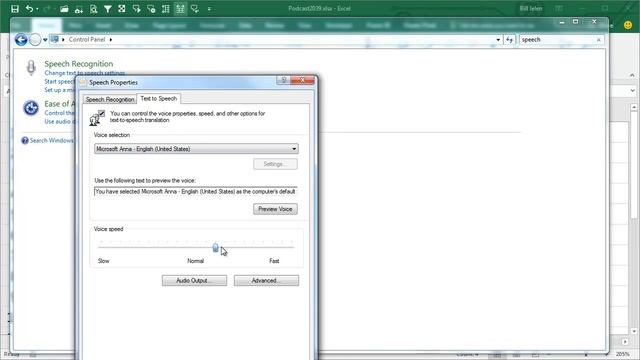The height and width of the screenshot is (360, 640).
Task: Clear the speech search with the X
Action: (x=598, y=40)
